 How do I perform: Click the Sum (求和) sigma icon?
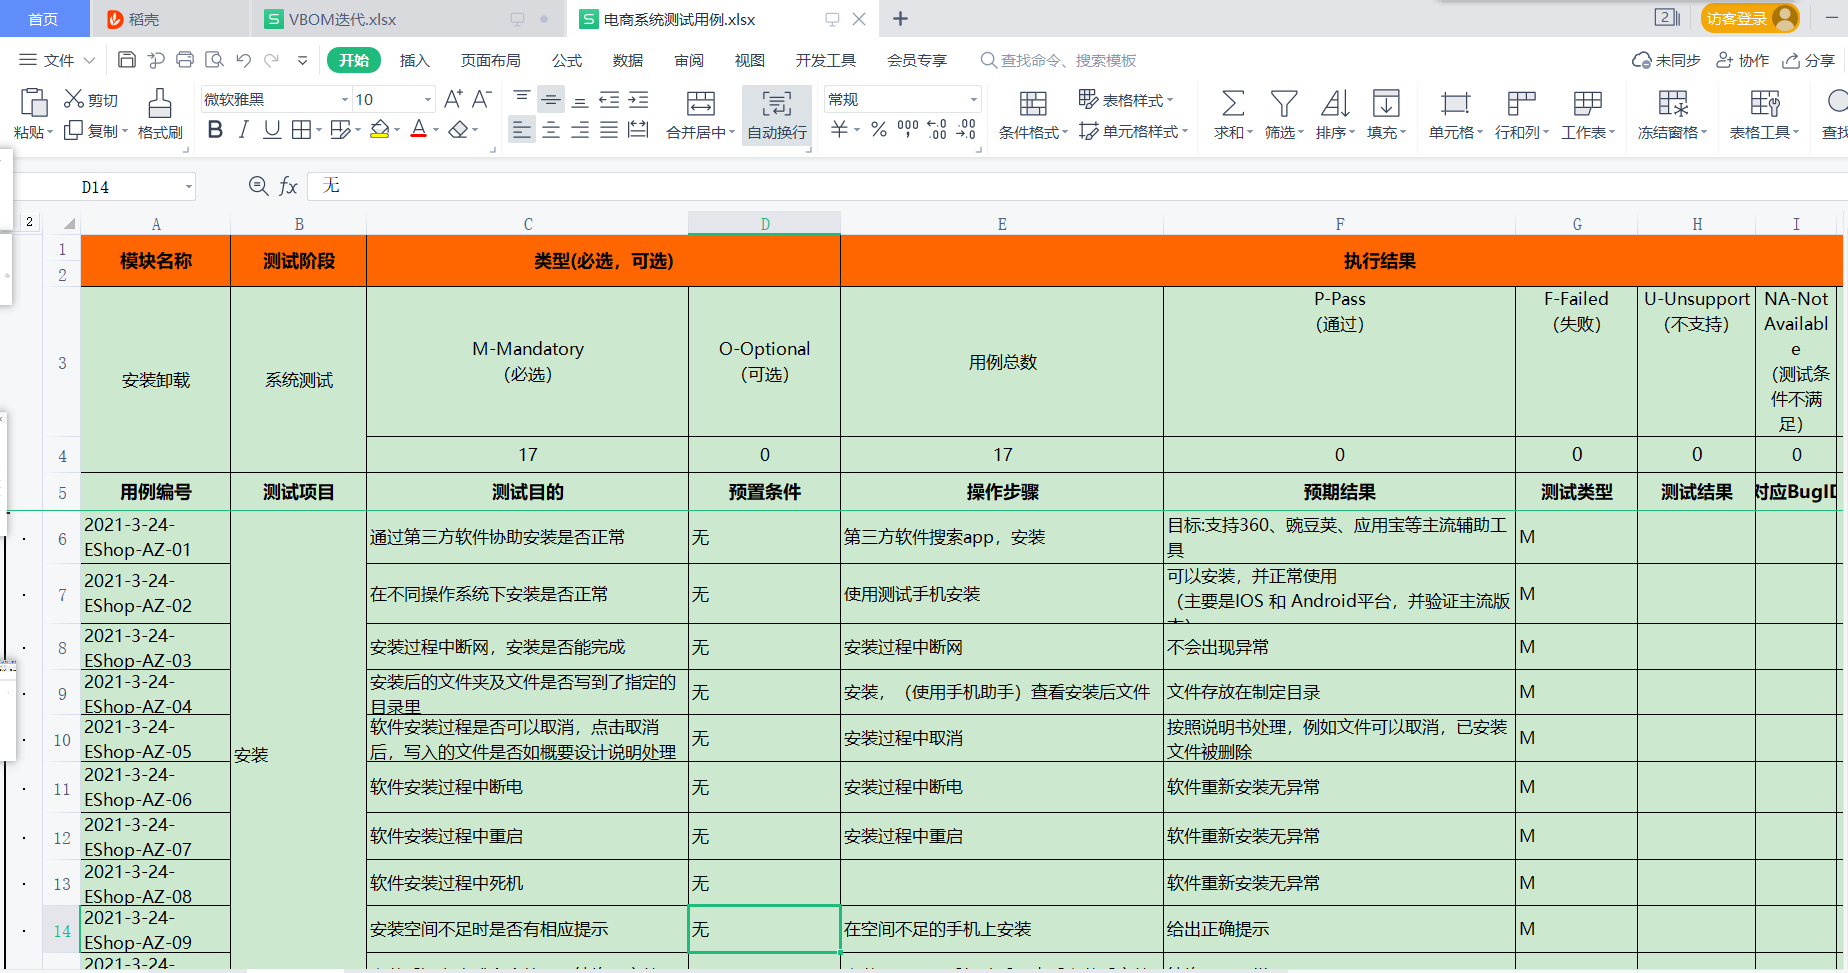(x=1233, y=103)
